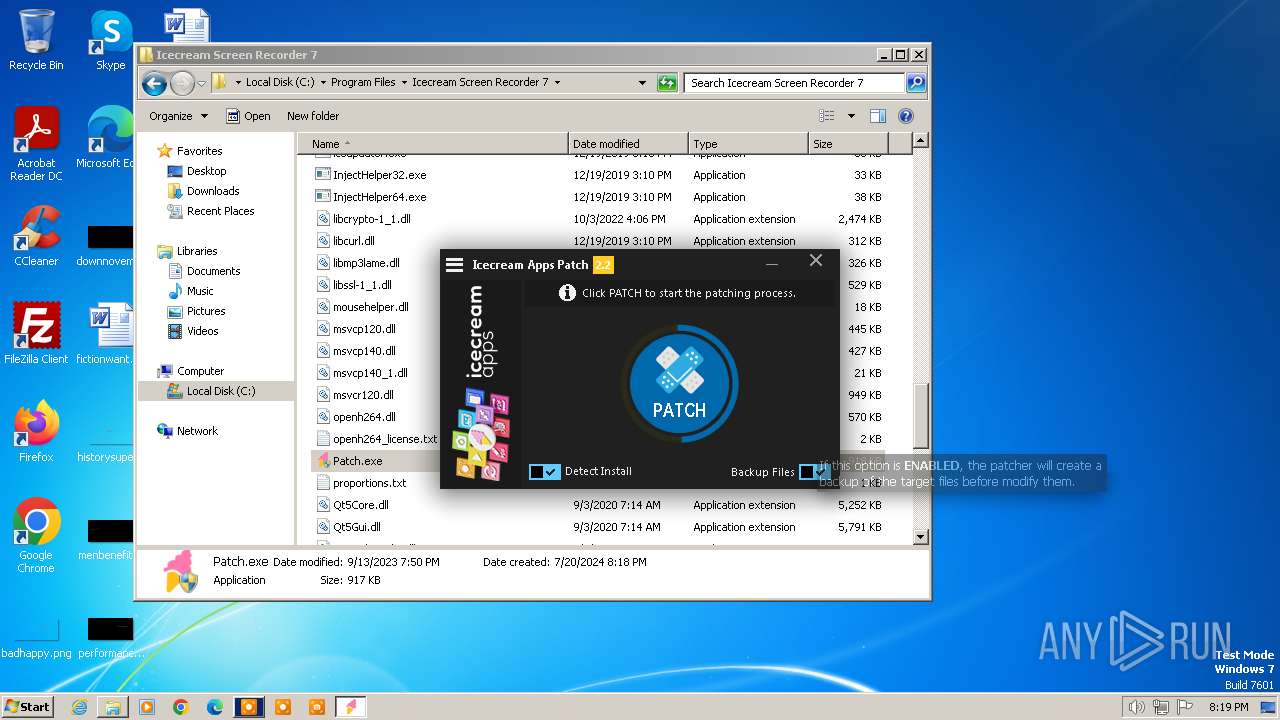
Task: Click the file list scroll-down arrow
Action: pos(921,537)
